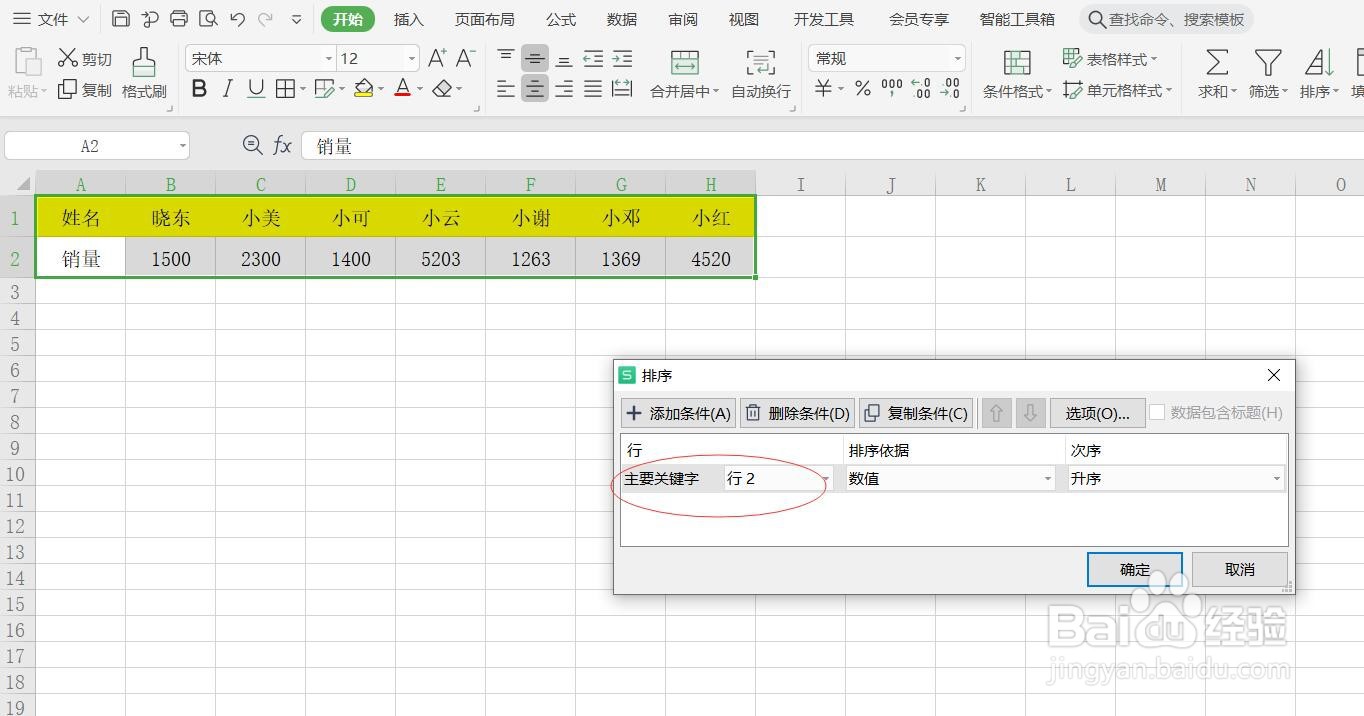This screenshot has width=1364, height=716.
Task: Click 添加条件(A) in sort dialog
Action: (x=678, y=413)
